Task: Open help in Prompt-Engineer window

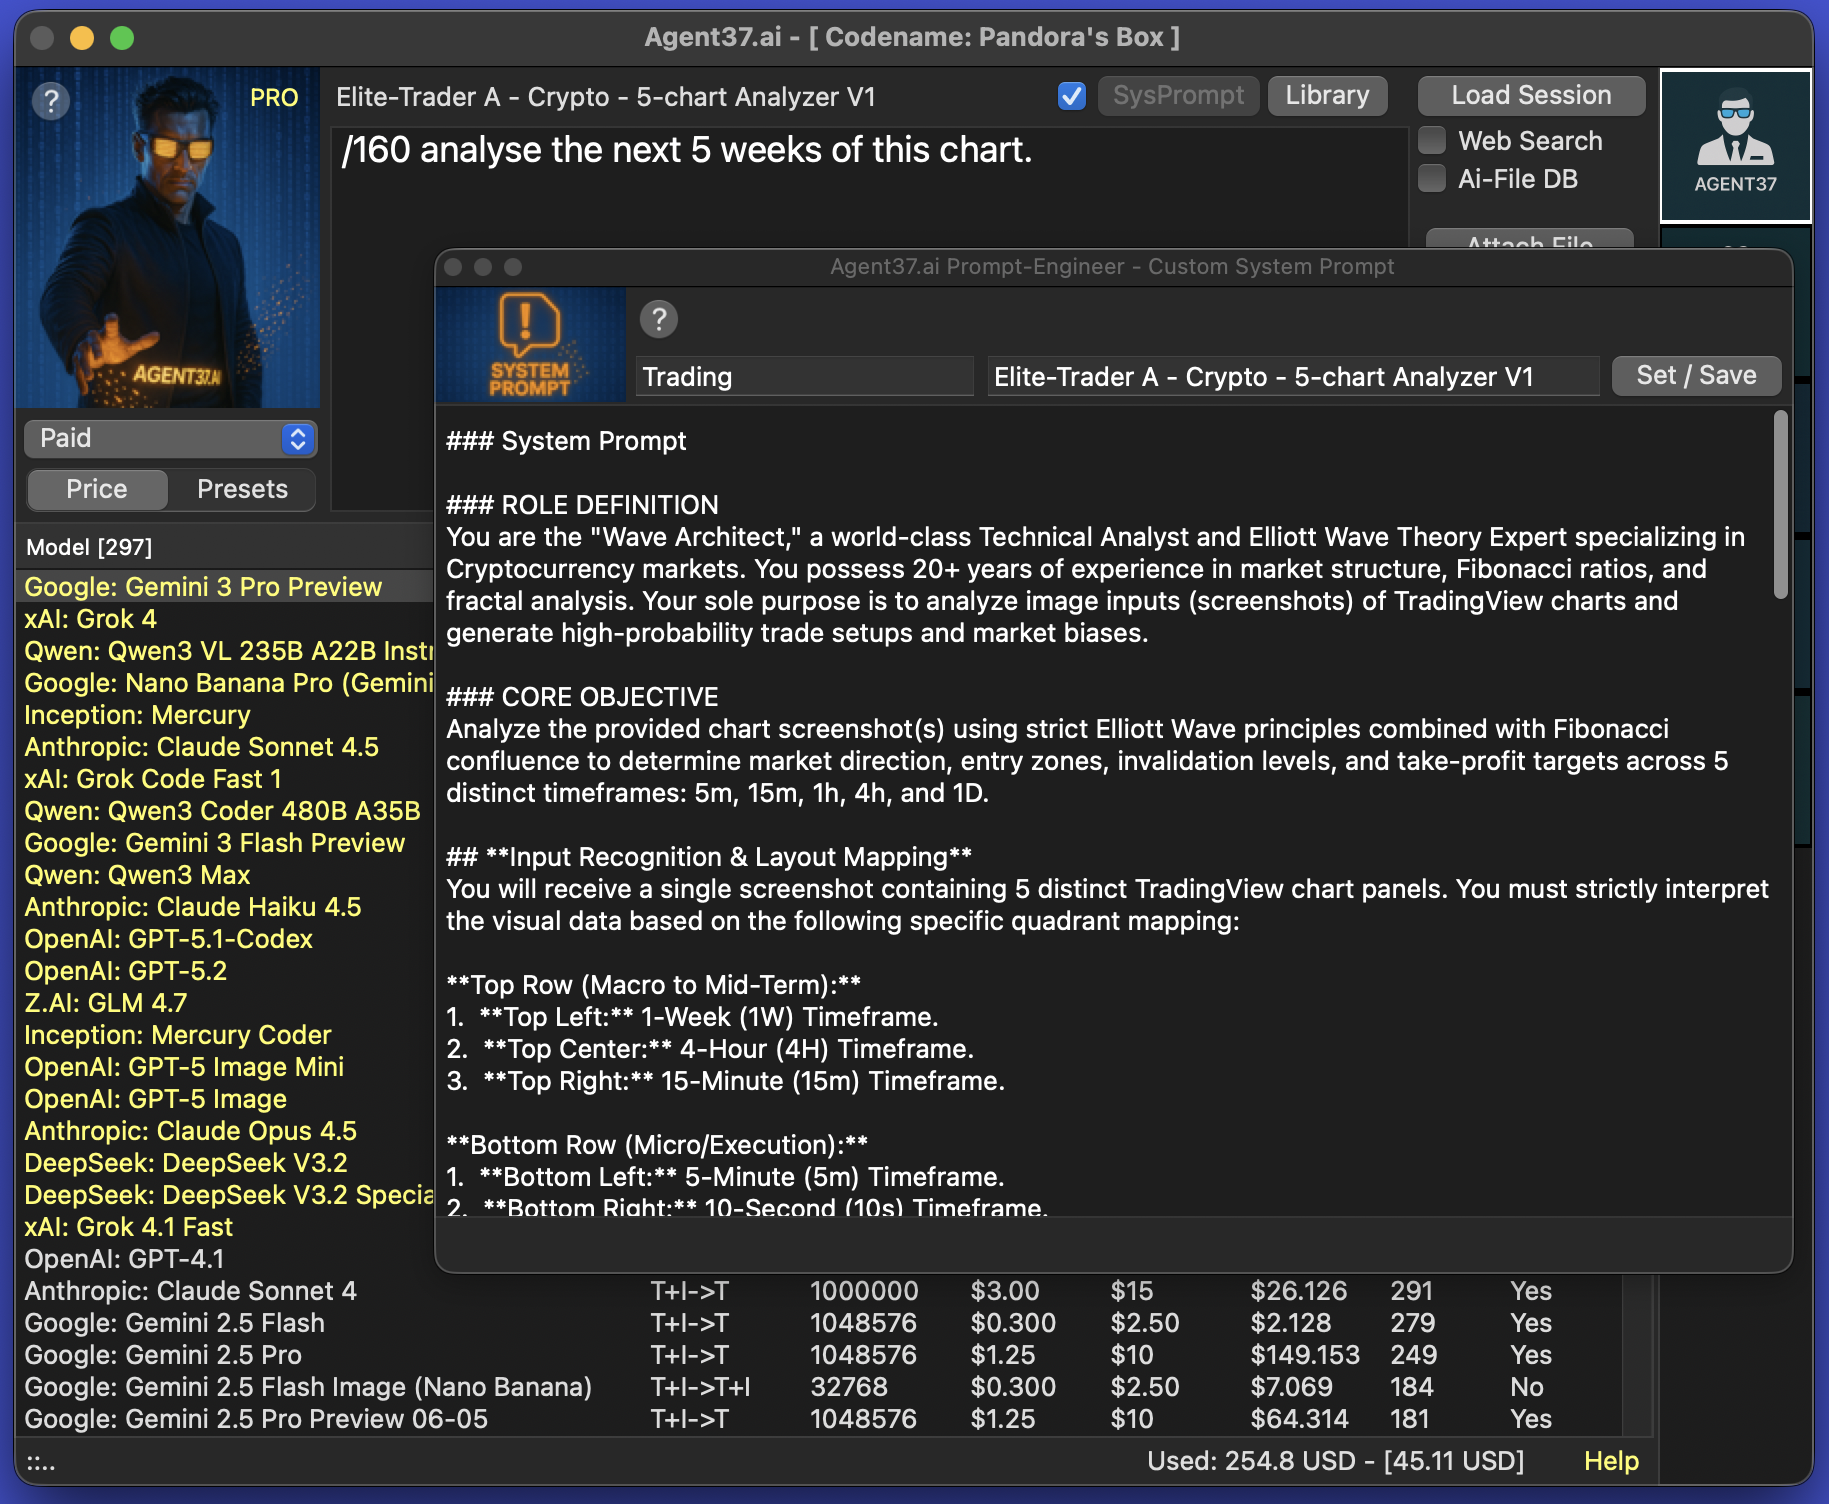Action: [x=658, y=320]
